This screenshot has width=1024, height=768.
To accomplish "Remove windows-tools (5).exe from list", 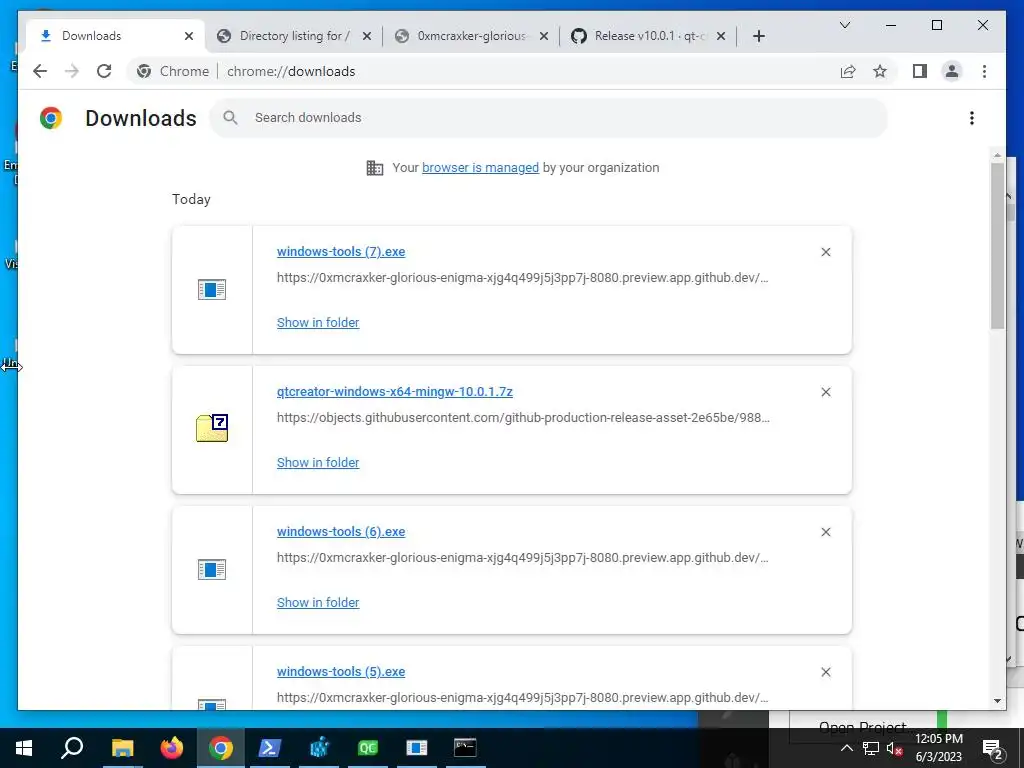I will point(825,672).
